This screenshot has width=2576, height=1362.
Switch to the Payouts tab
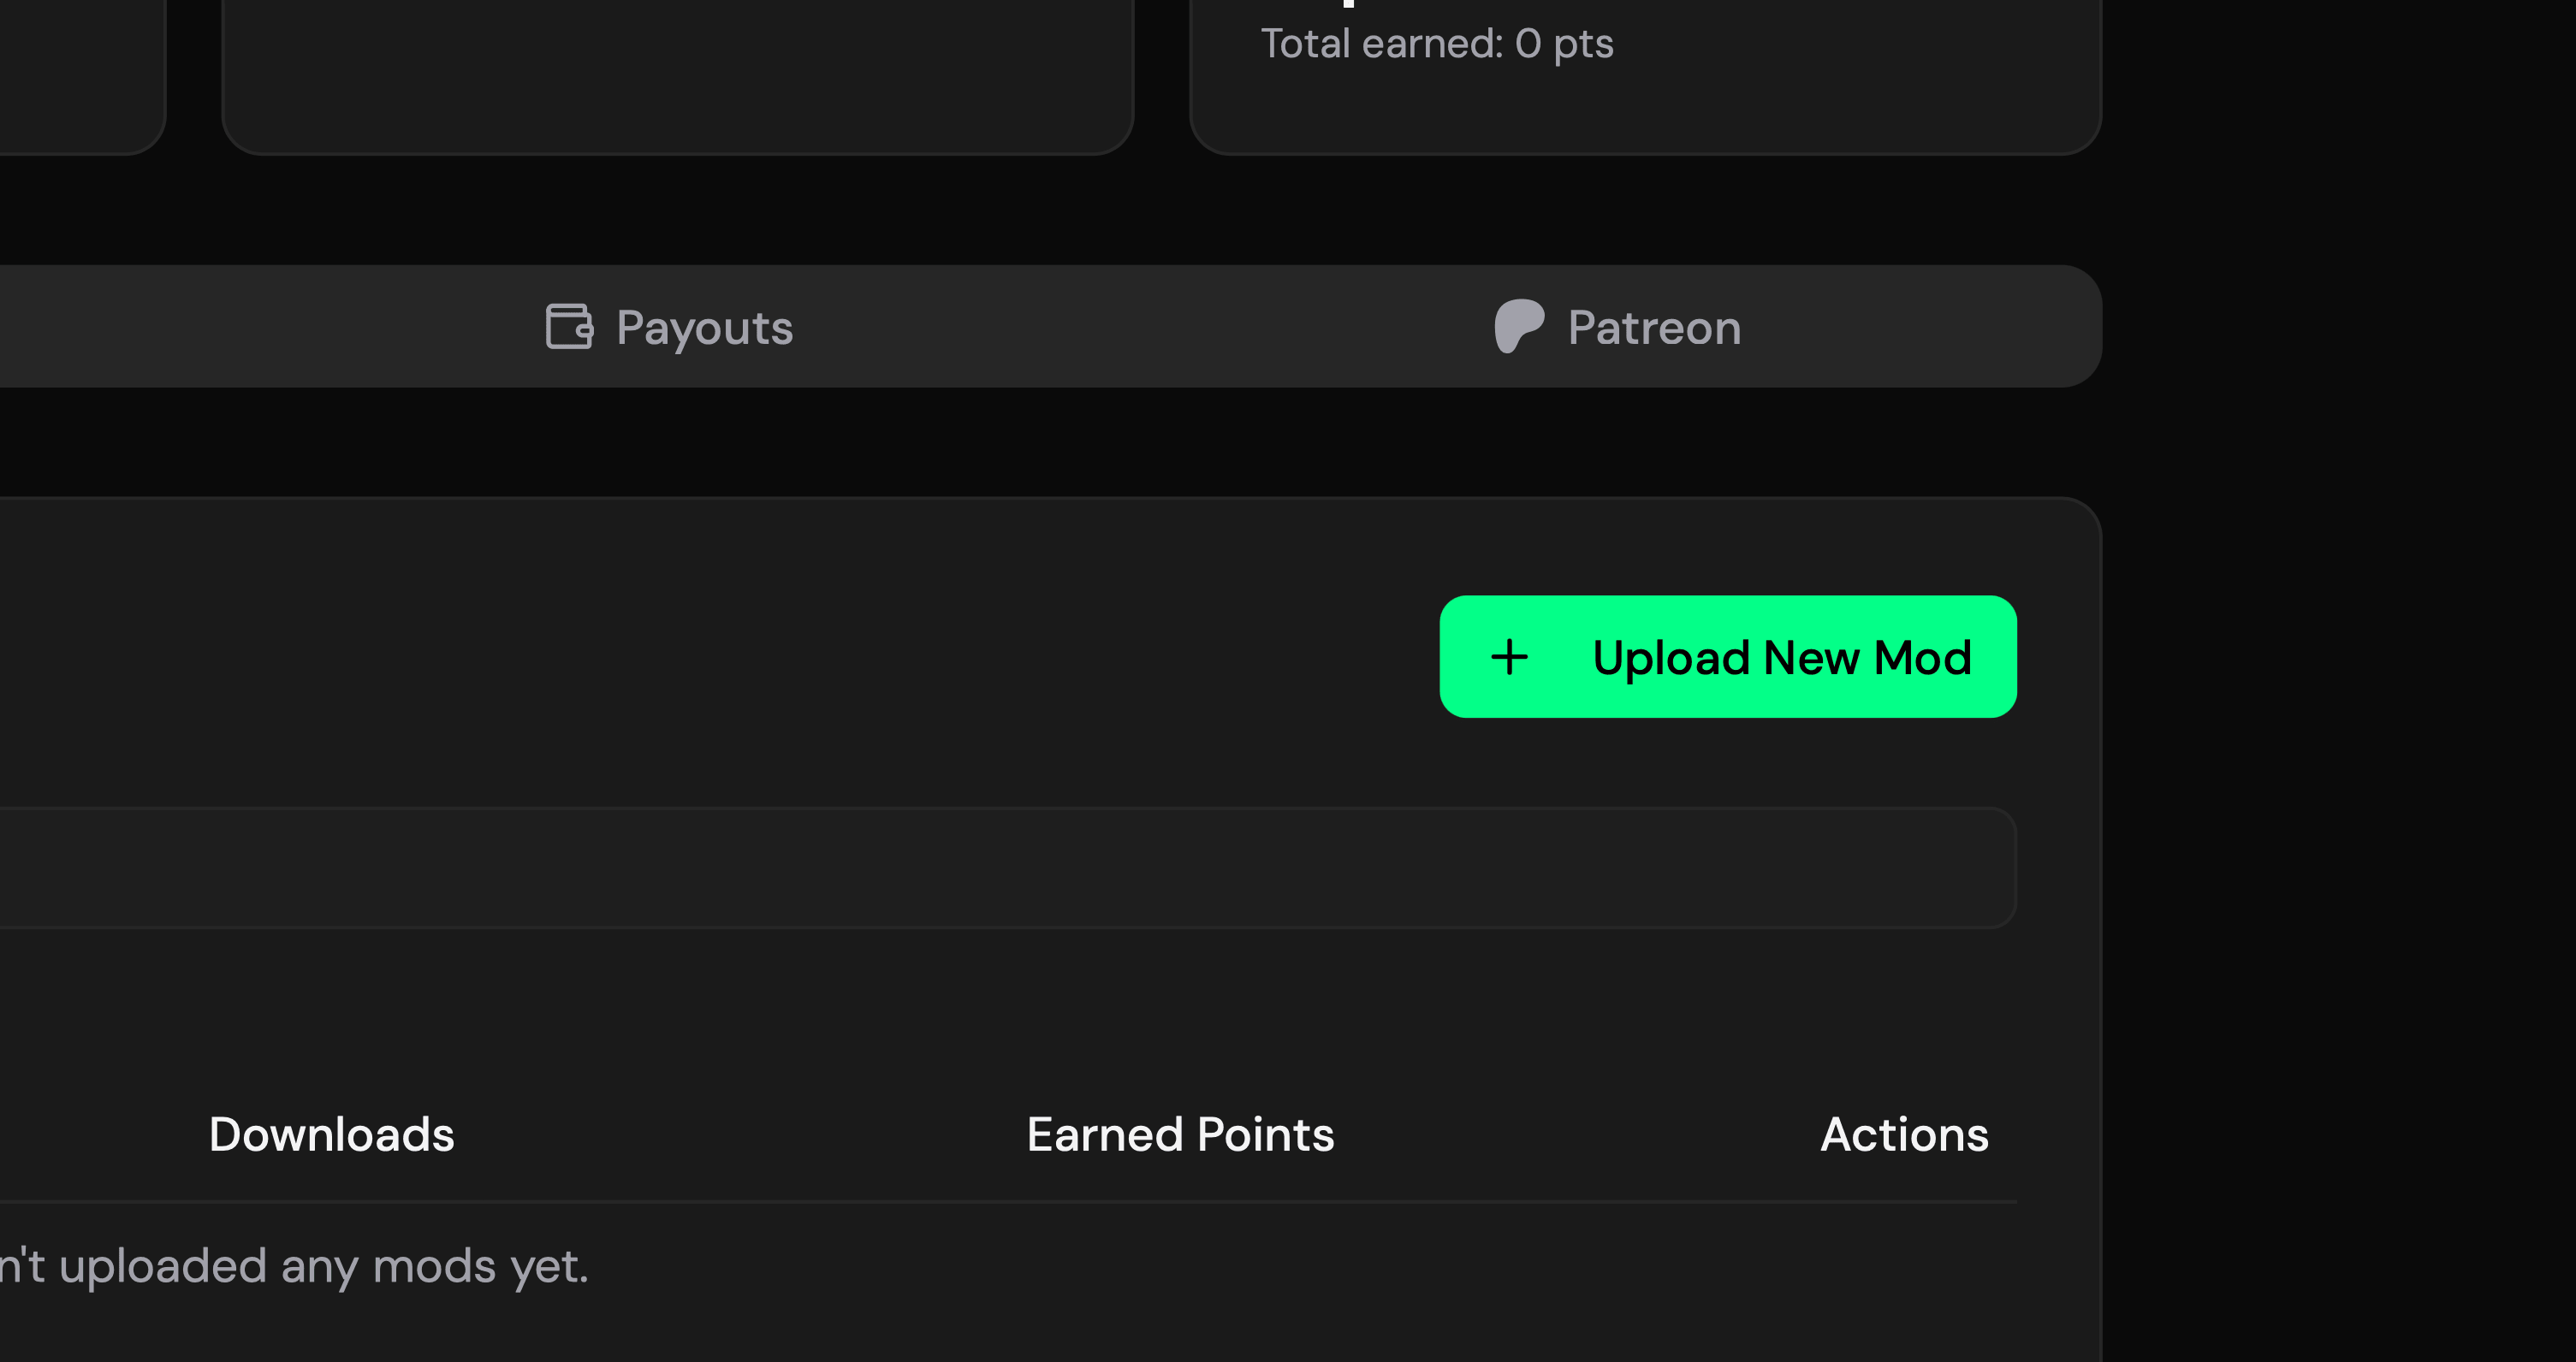(x=670, y=327)
